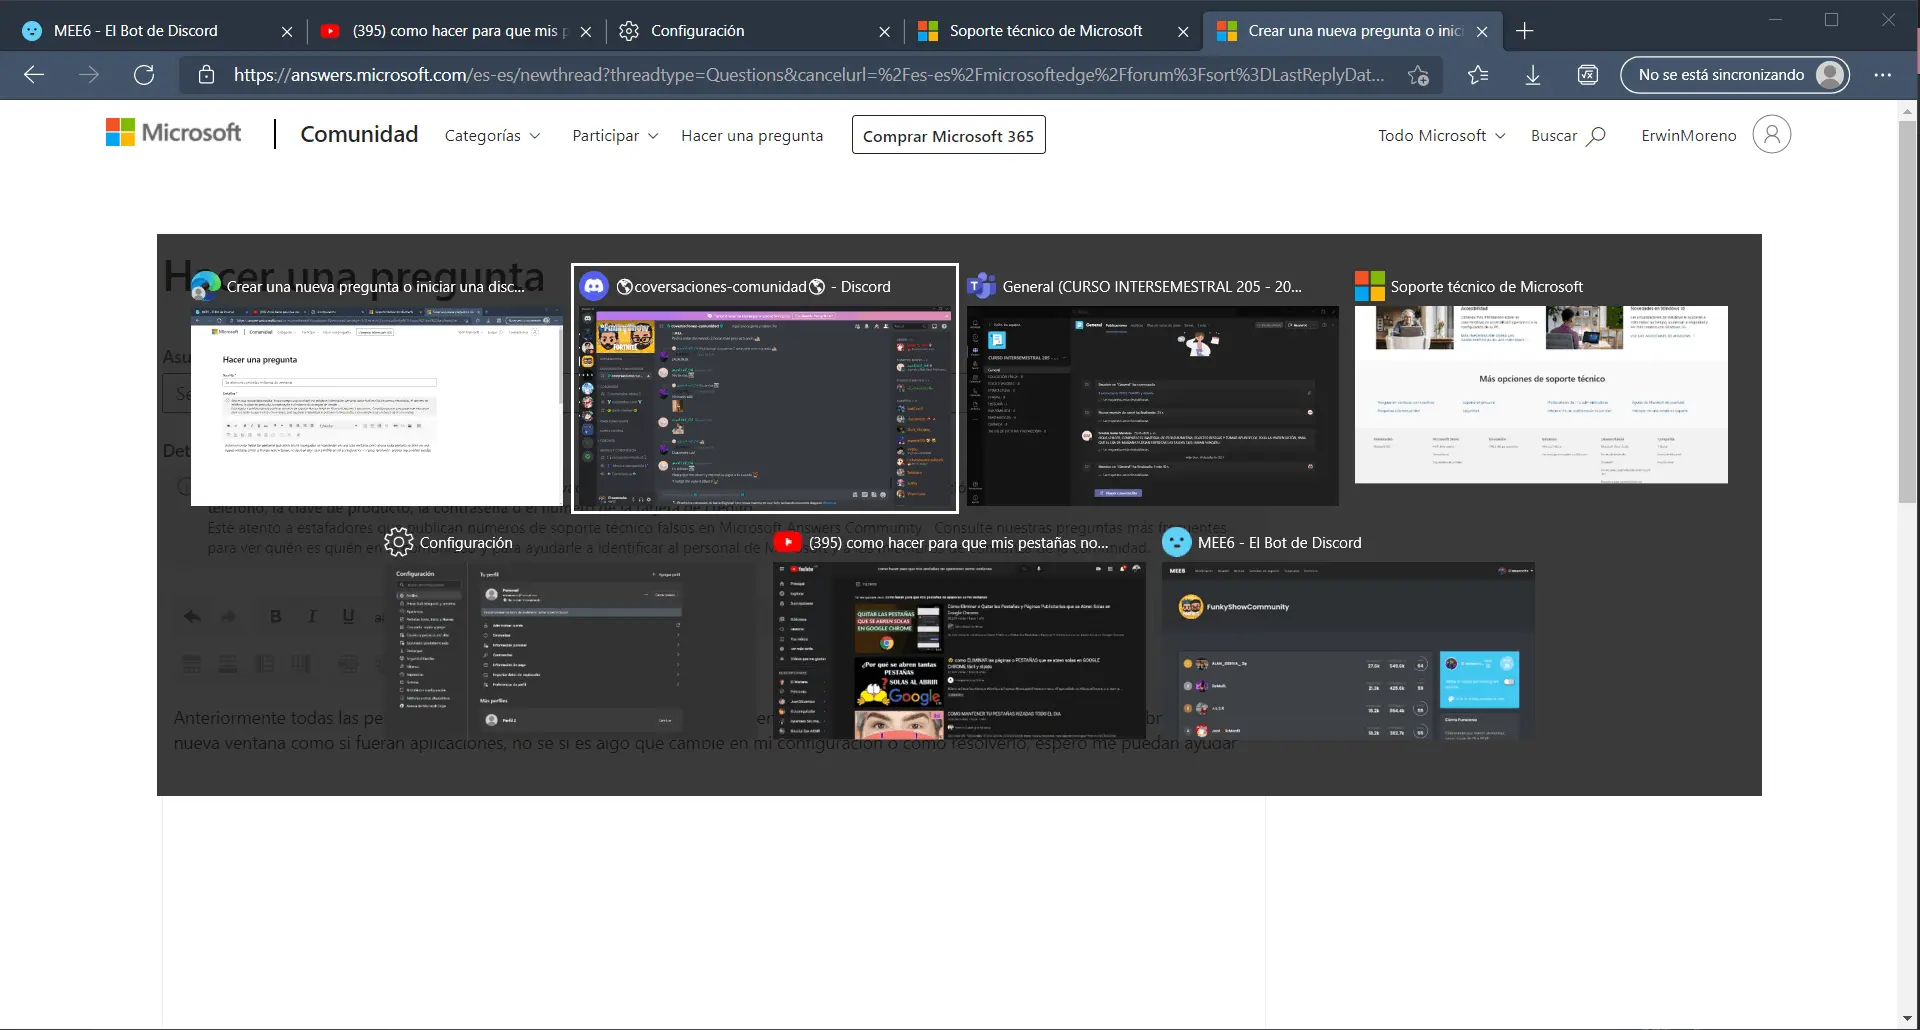Open the browser Settings and more menu
1920x1030 pixels.
[x=1882, y=75]
